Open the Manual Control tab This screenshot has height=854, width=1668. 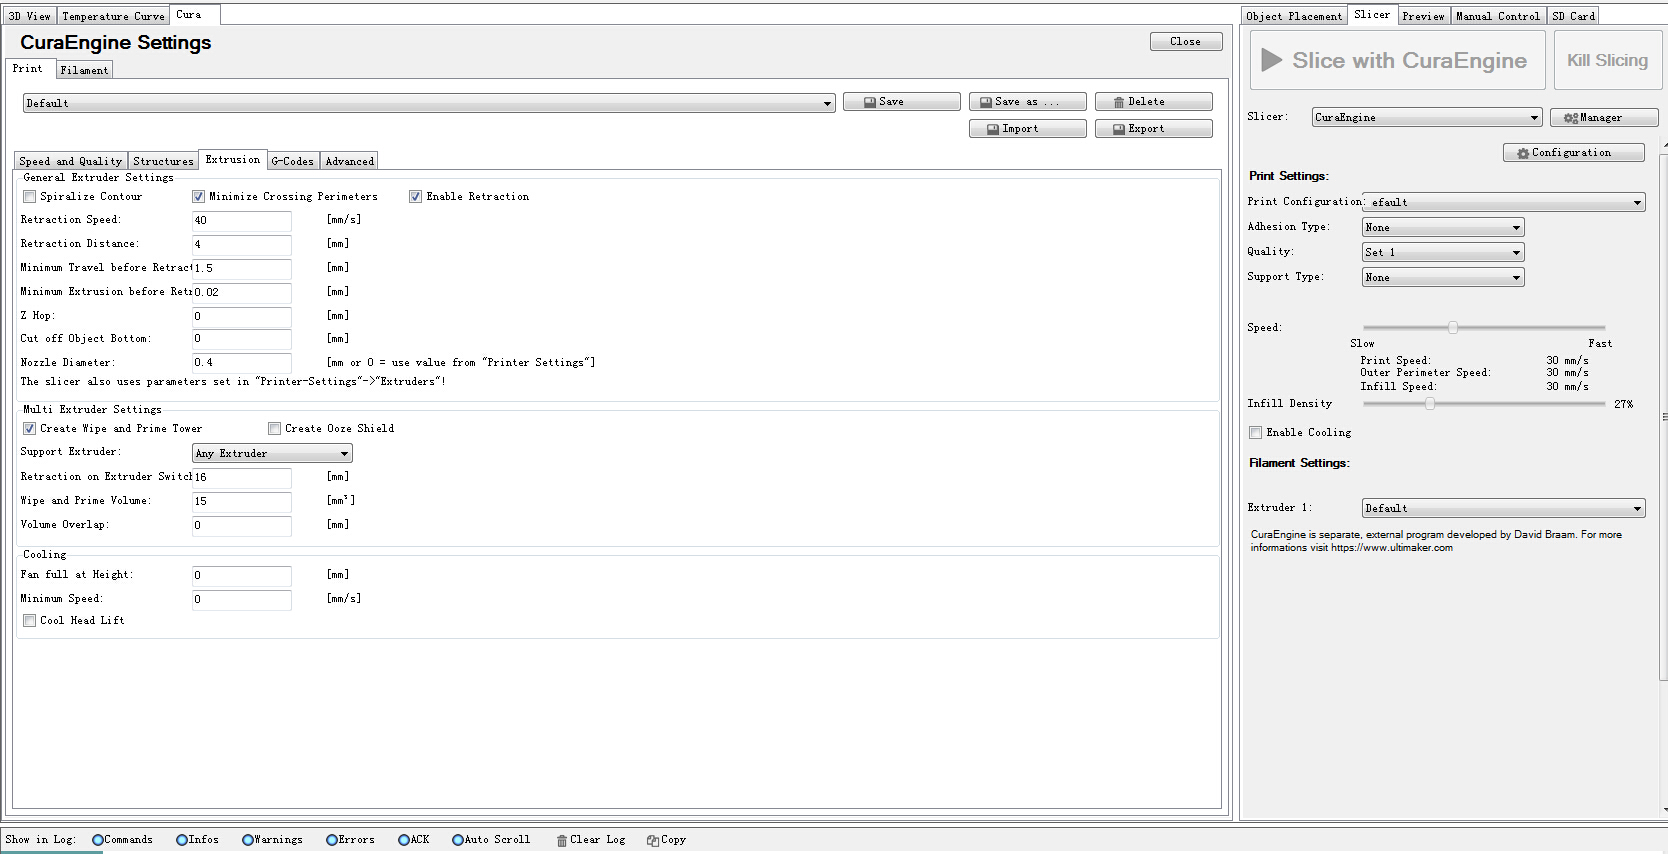1497,16
